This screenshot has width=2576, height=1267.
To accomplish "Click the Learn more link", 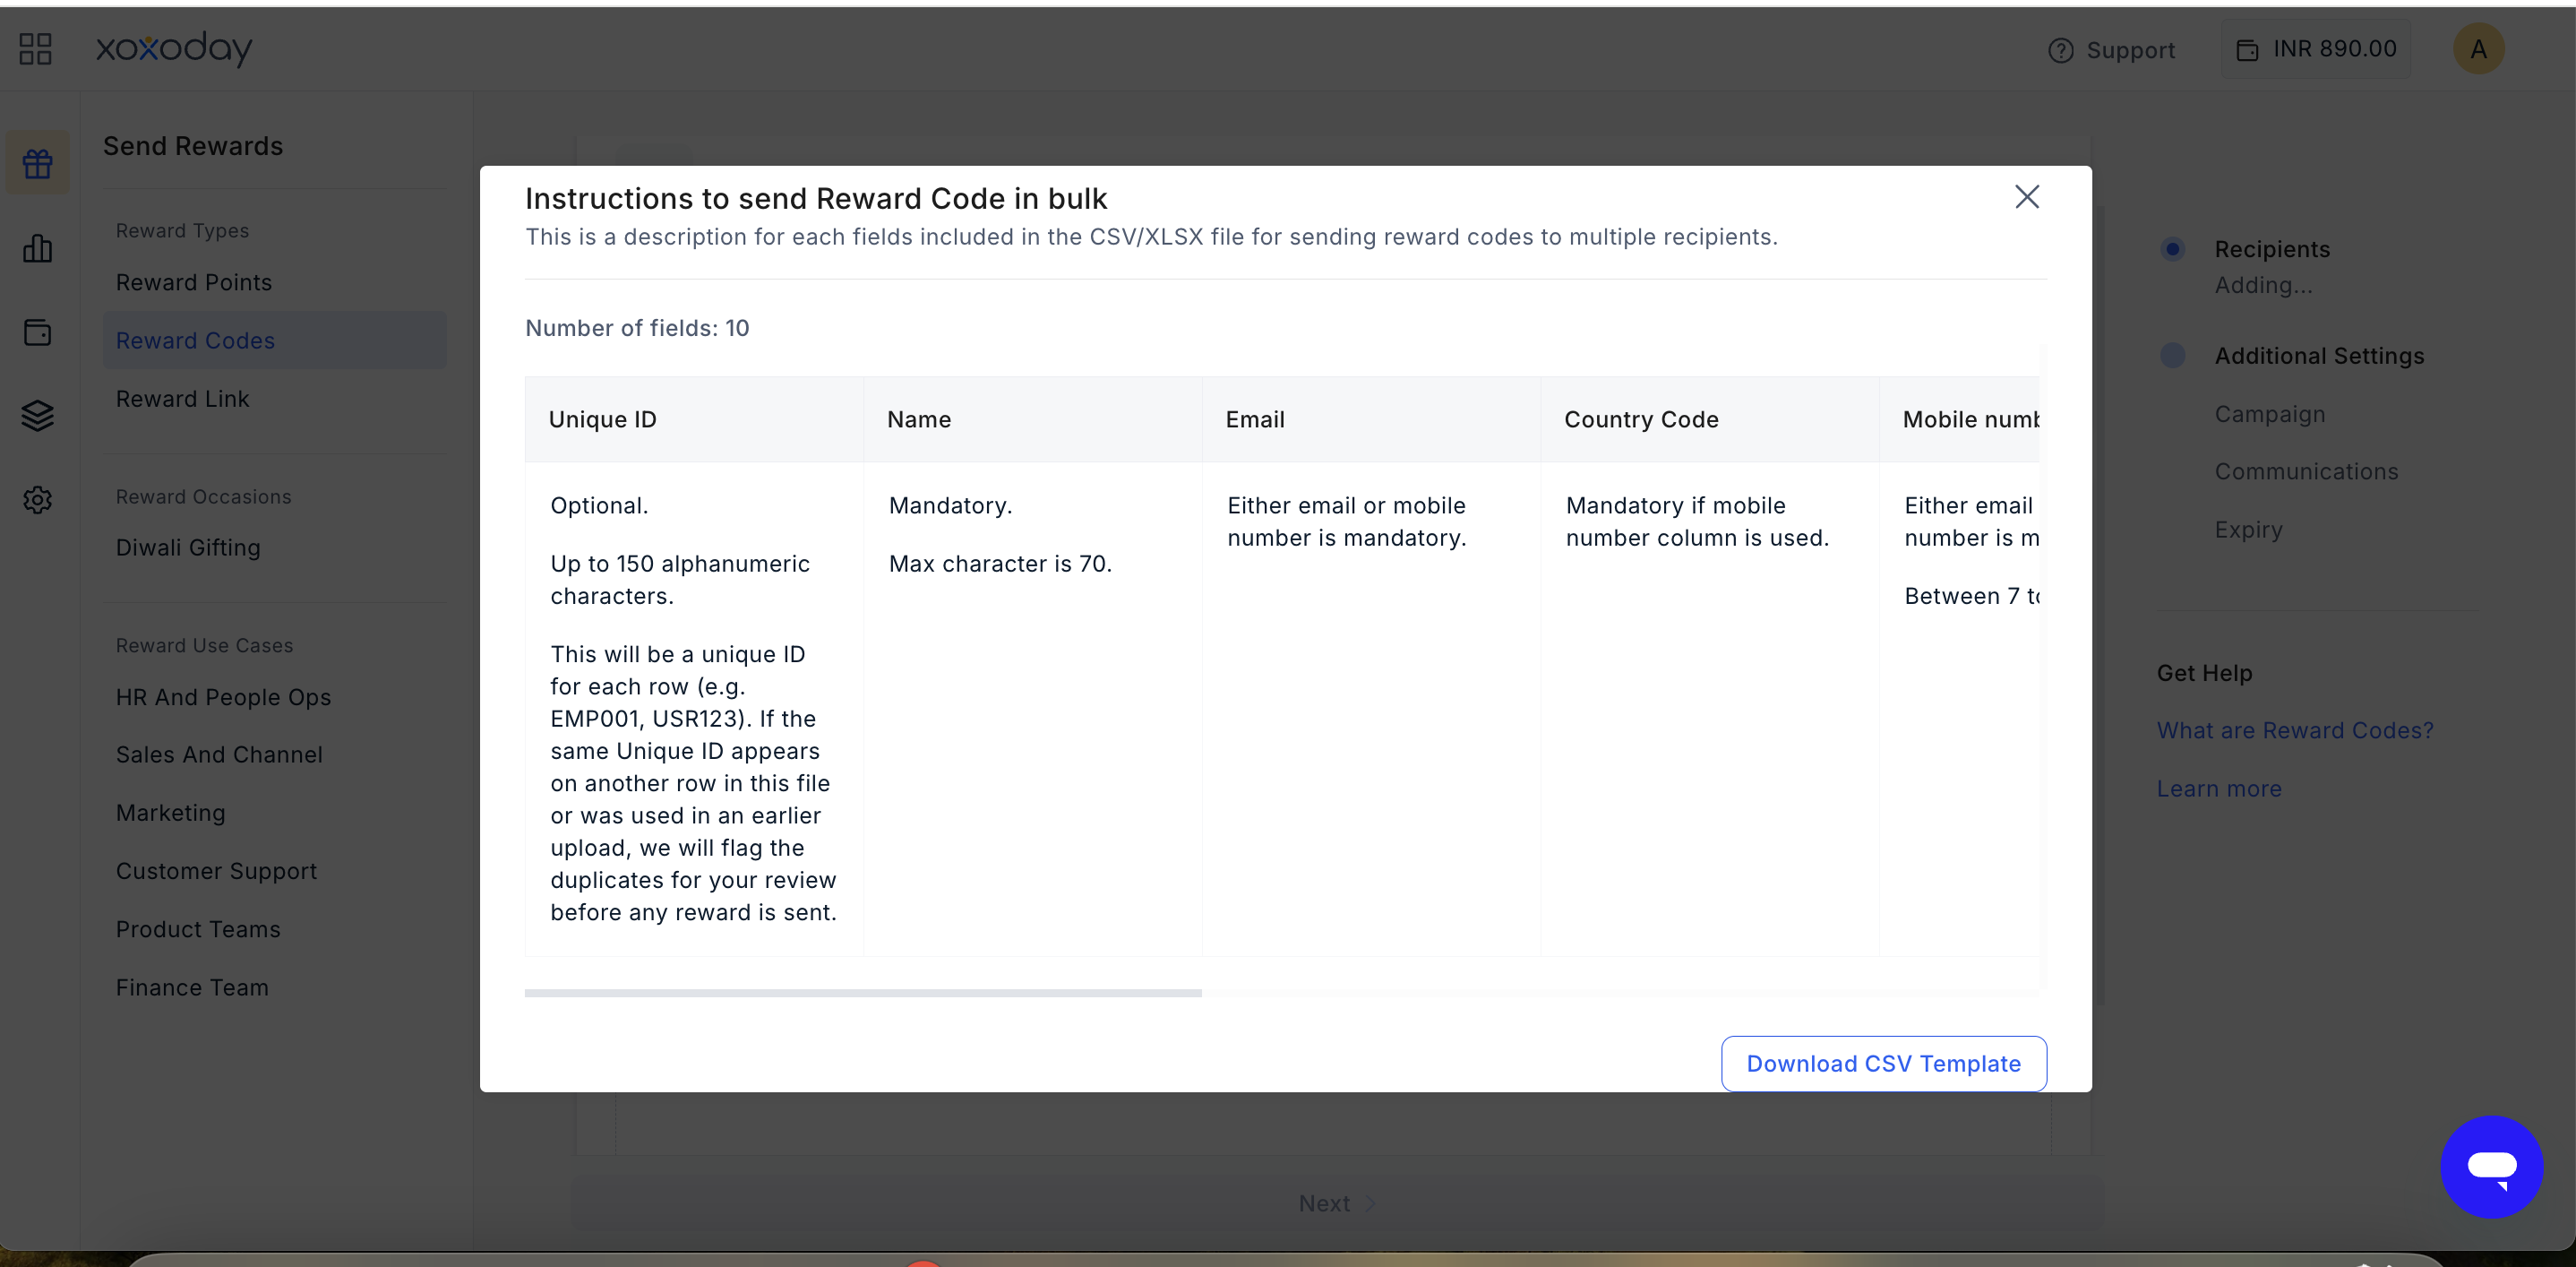I will 2219,789.
